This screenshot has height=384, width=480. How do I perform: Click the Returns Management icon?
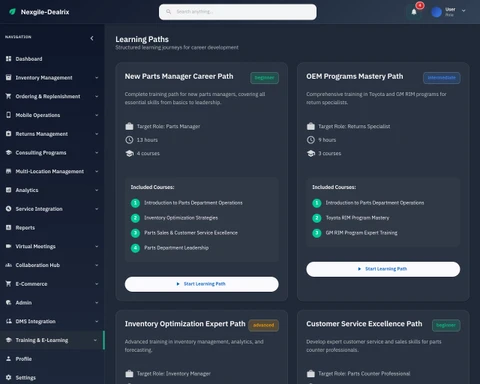(9, 134)
